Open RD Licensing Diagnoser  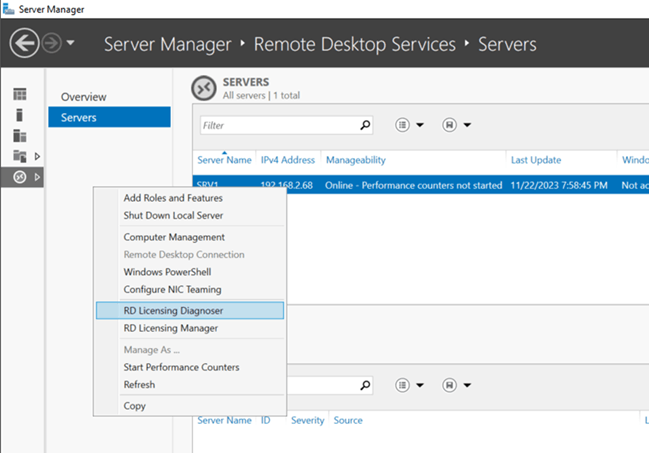point(190,311)
